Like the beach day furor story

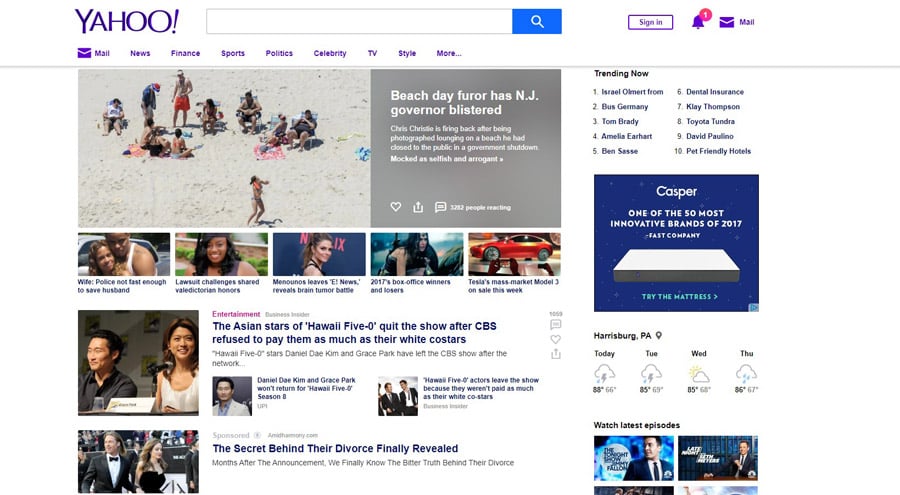[x=396, y=207]
